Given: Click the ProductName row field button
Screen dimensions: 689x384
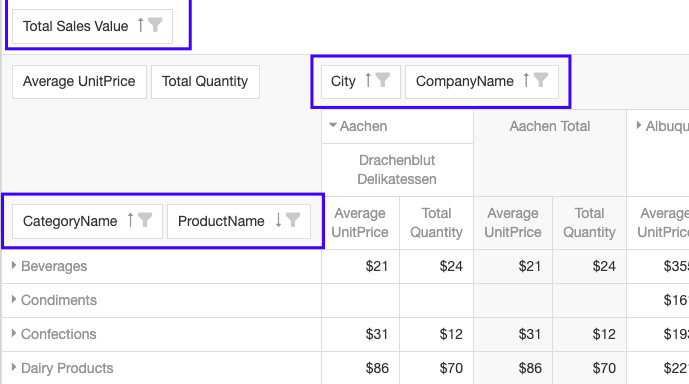Looking at the screenshot, I should [239, 221].
